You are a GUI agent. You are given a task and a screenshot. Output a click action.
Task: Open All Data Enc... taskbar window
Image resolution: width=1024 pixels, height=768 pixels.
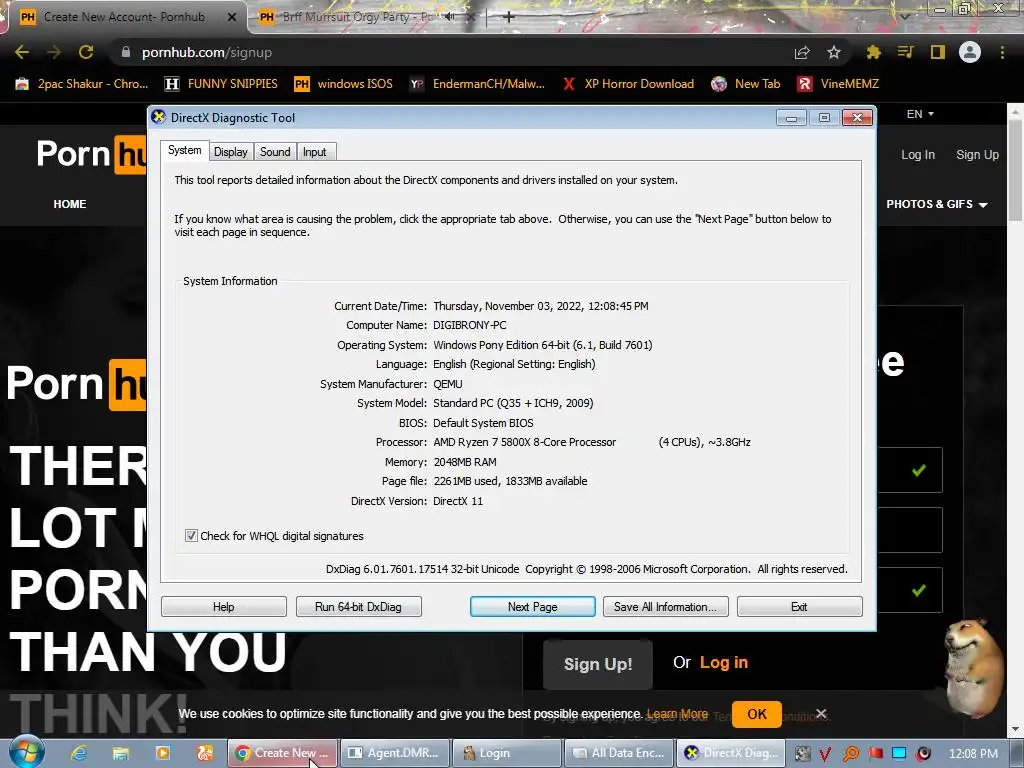tap(618, 753)
